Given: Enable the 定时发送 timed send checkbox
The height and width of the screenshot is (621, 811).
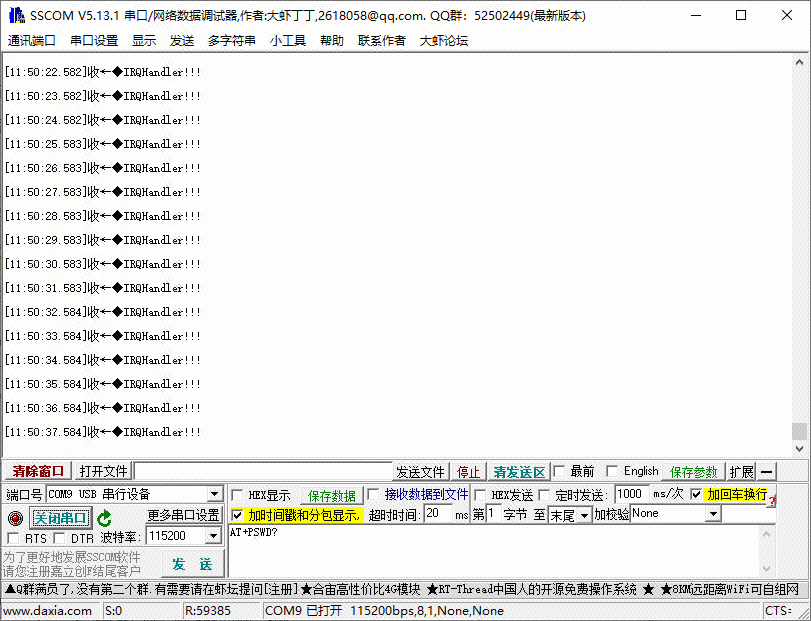Looking at the screenshot, I should click(545, 495).
